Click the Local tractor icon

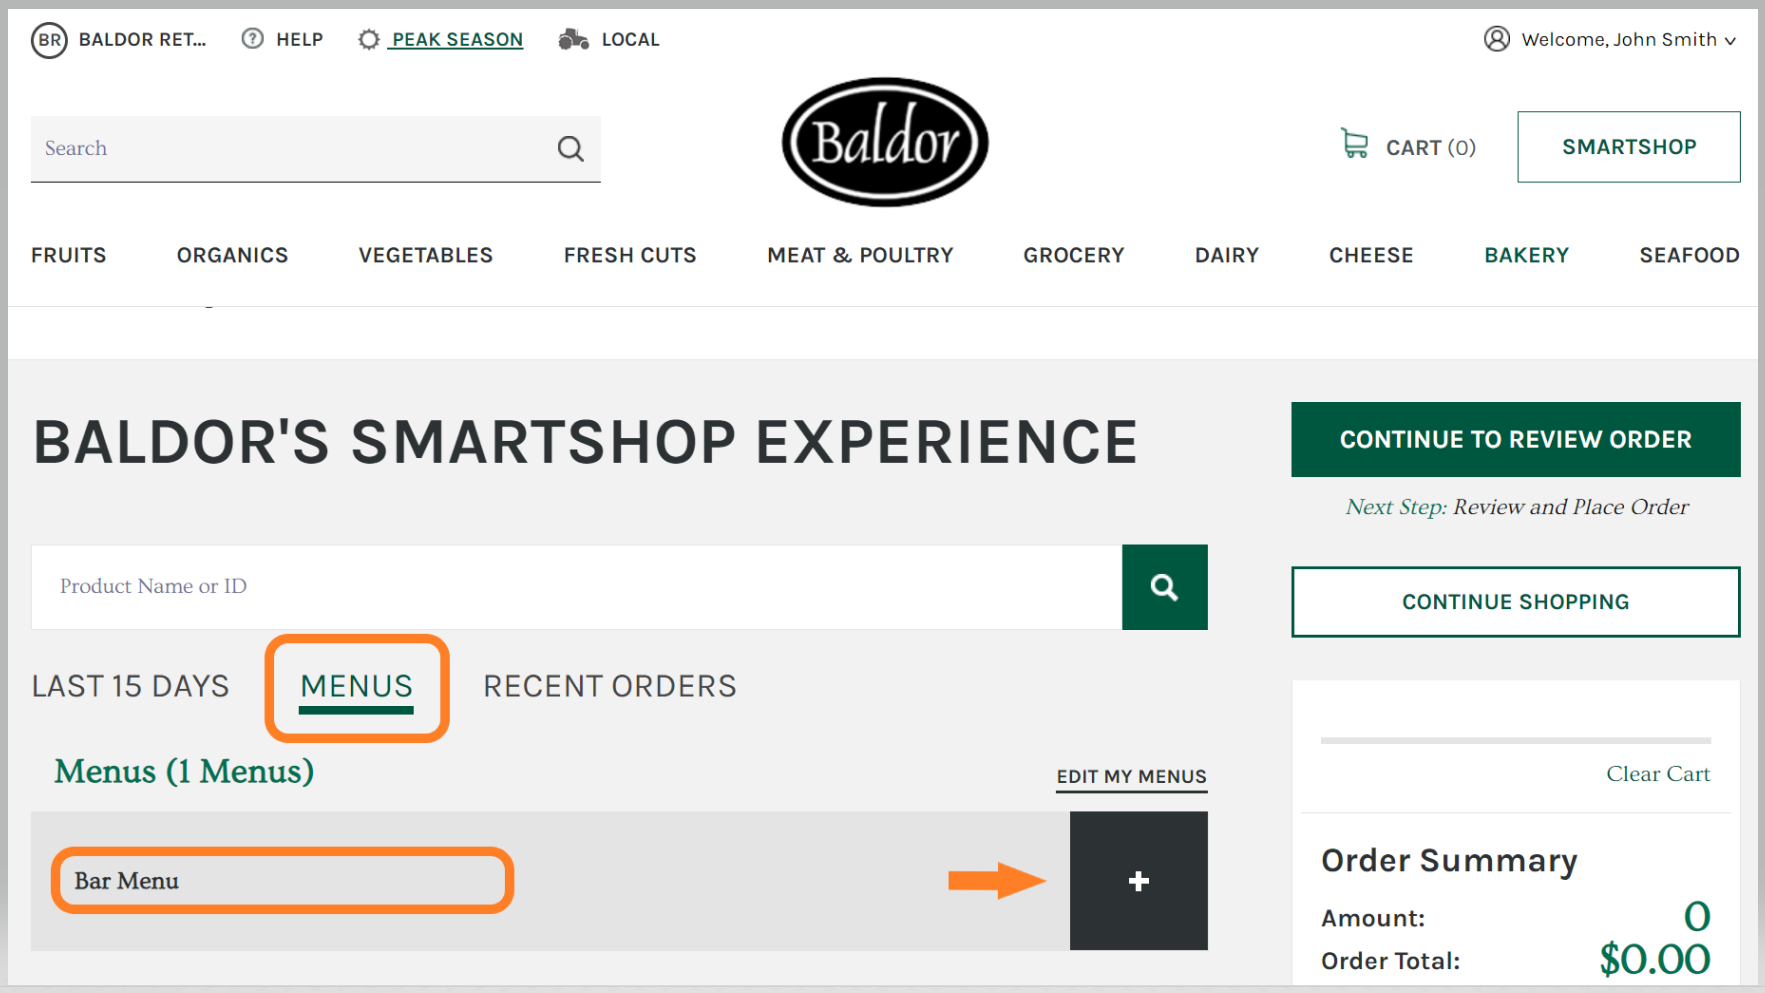(x=573, y=39)
